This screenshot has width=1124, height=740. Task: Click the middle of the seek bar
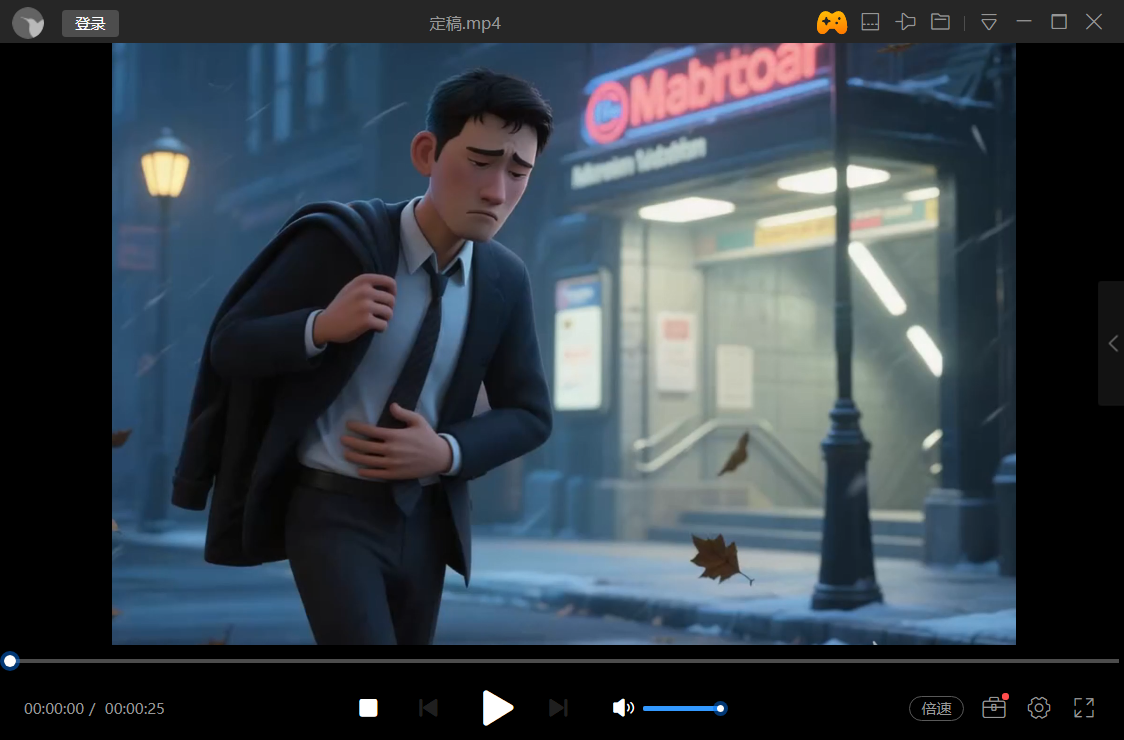click(562, 661)
